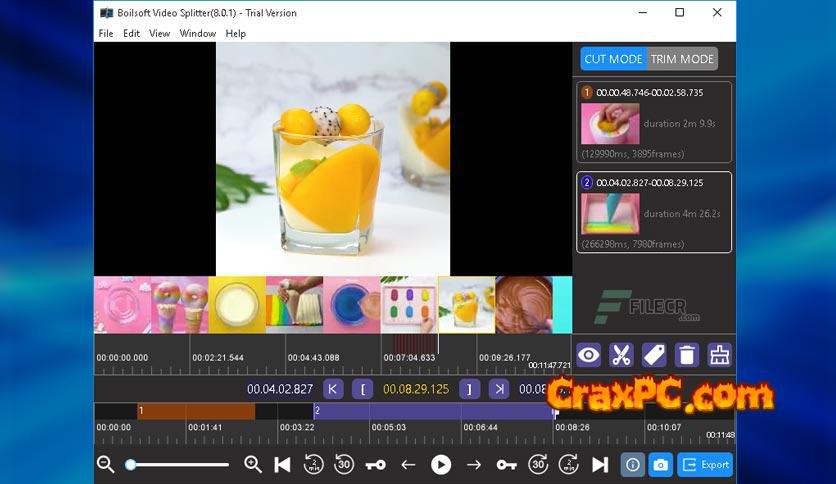Select segment 1 in the clip list
Image resolution: width=836 pixels, height=484 pixels.
coord(654,122)
